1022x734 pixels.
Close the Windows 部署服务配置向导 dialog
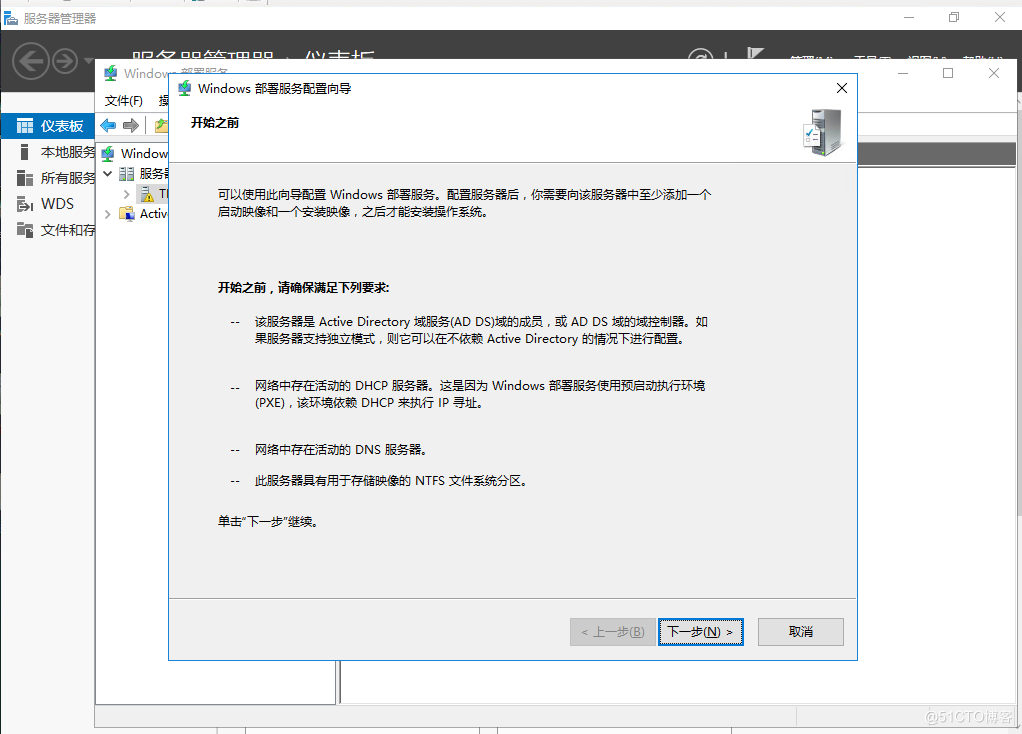click(x=841, y=88)
